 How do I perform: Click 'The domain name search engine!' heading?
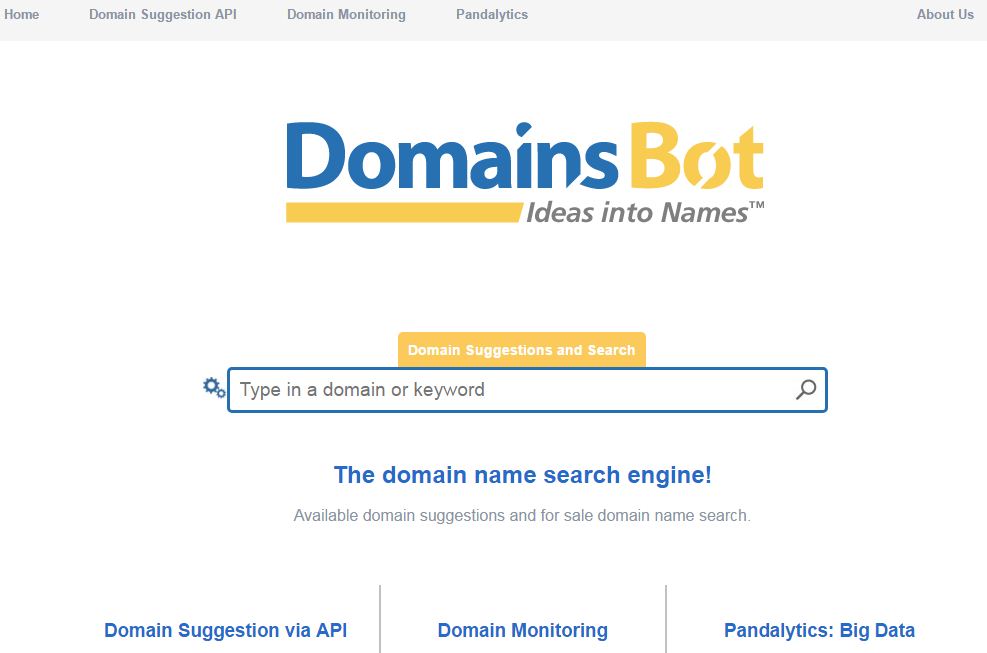pyautogui.click(x=522, y=475)
